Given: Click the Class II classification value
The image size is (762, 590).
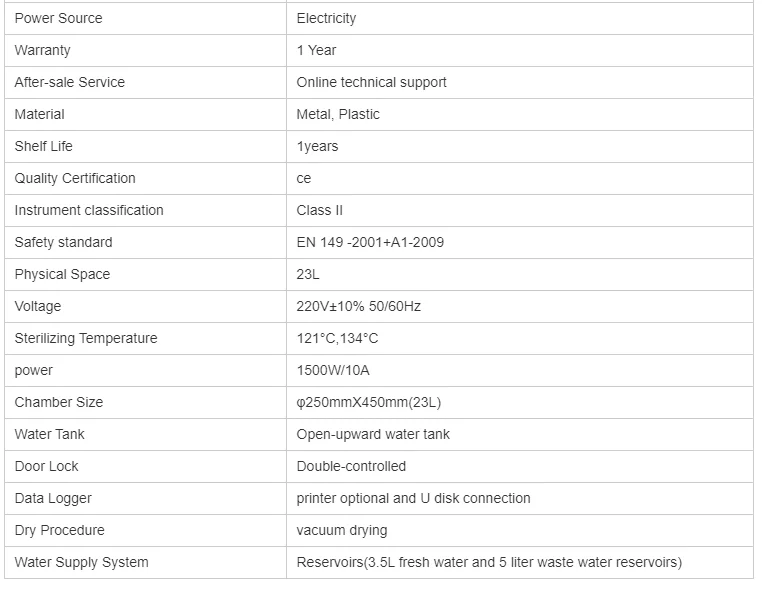Looking at the screenshot, I should 319,210.
